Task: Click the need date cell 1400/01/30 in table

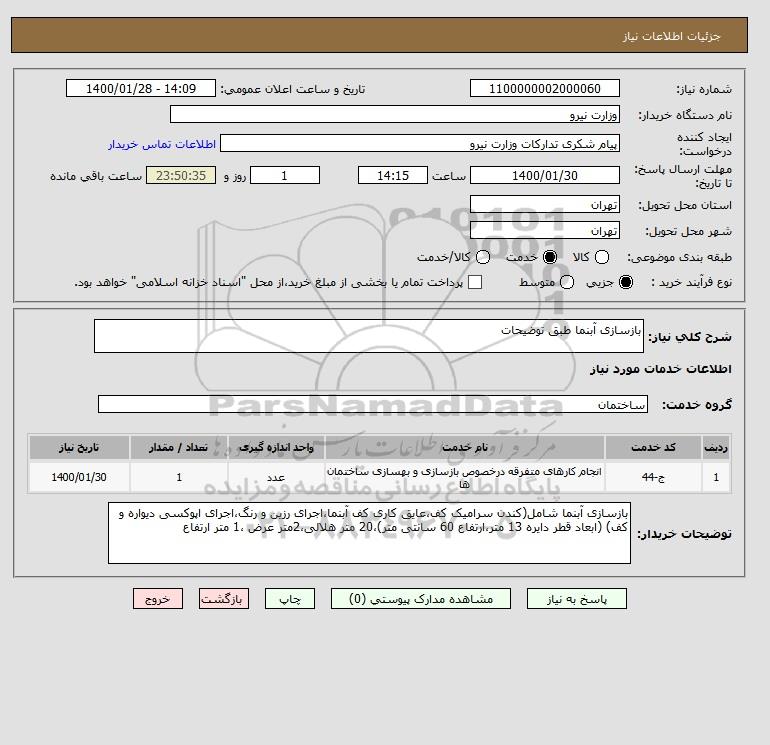Action: (x=79, y=477)
